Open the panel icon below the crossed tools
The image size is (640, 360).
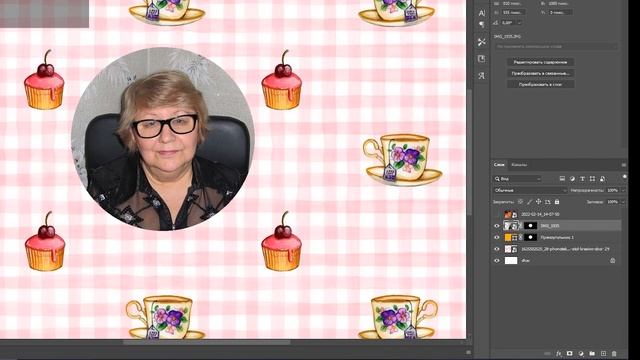tap(482, 59)
